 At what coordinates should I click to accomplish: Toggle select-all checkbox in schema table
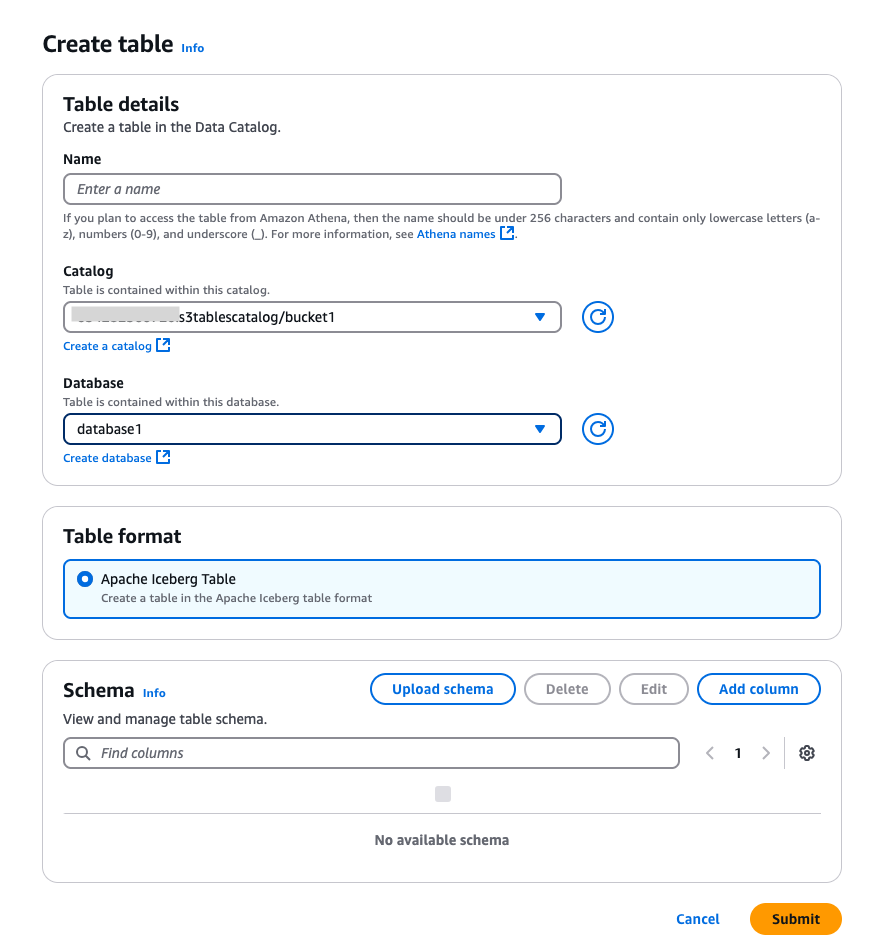(x=443, y=794)
